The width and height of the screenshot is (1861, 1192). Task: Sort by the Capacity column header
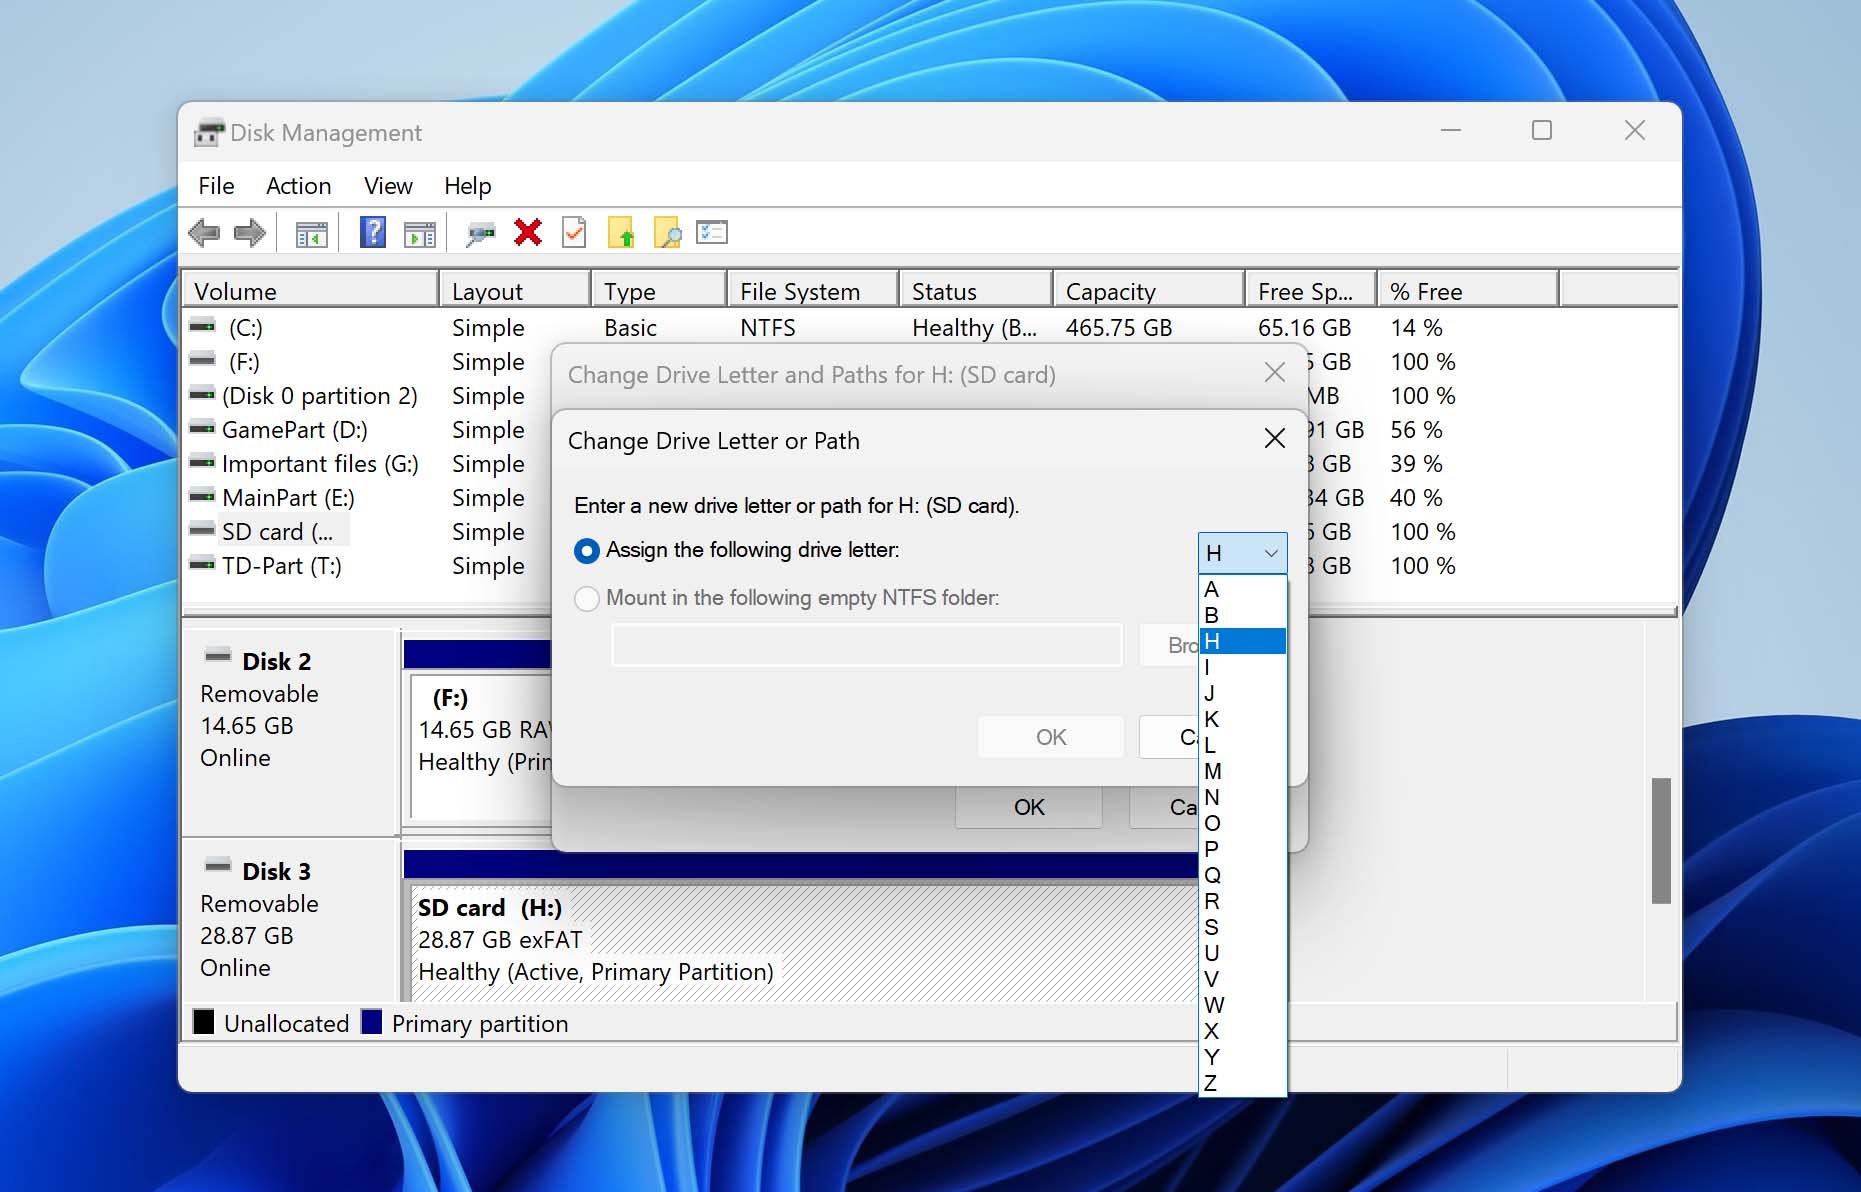tap(1149, 291)
